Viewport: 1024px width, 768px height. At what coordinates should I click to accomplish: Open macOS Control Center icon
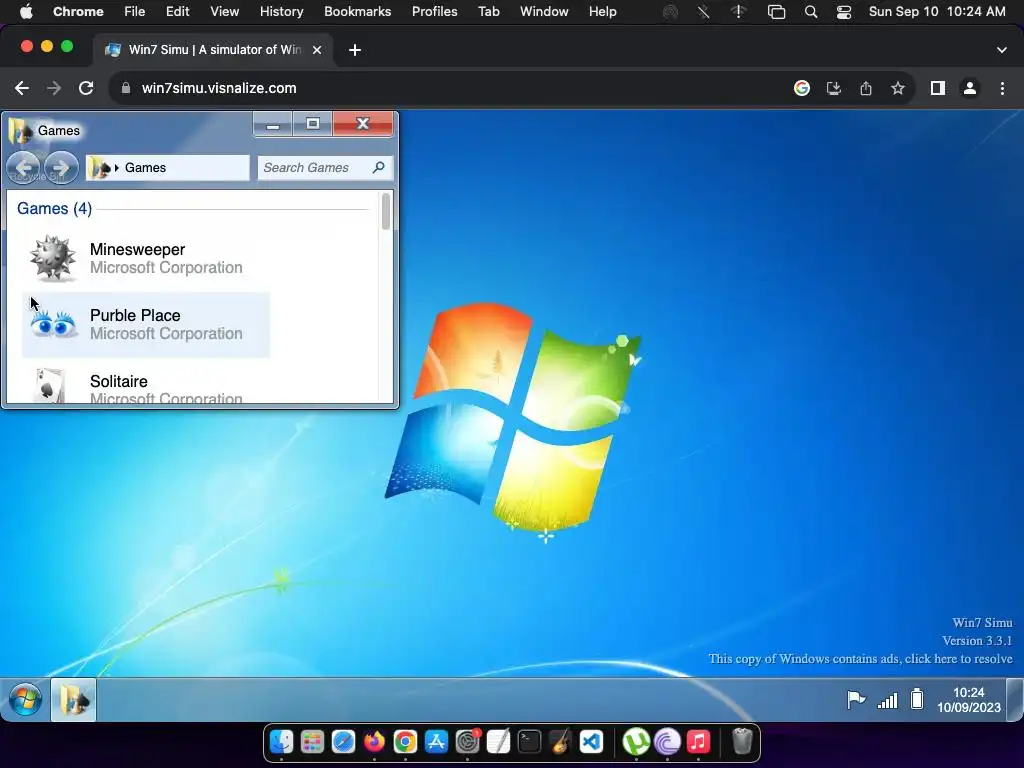tap(844, 12)
